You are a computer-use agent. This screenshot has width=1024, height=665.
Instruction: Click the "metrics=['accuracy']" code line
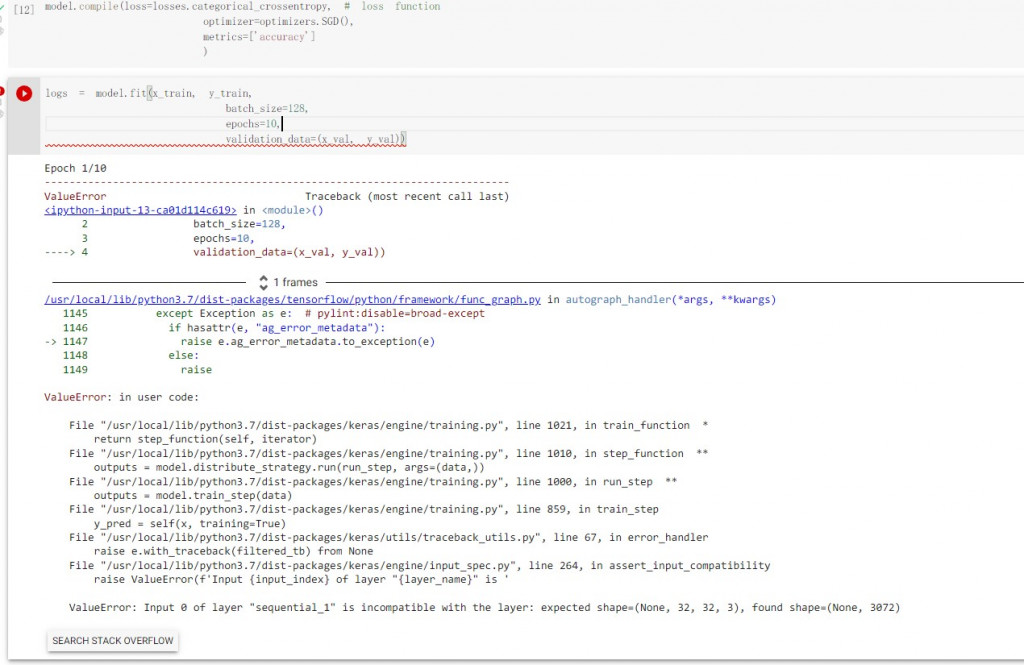coord(259,37)
